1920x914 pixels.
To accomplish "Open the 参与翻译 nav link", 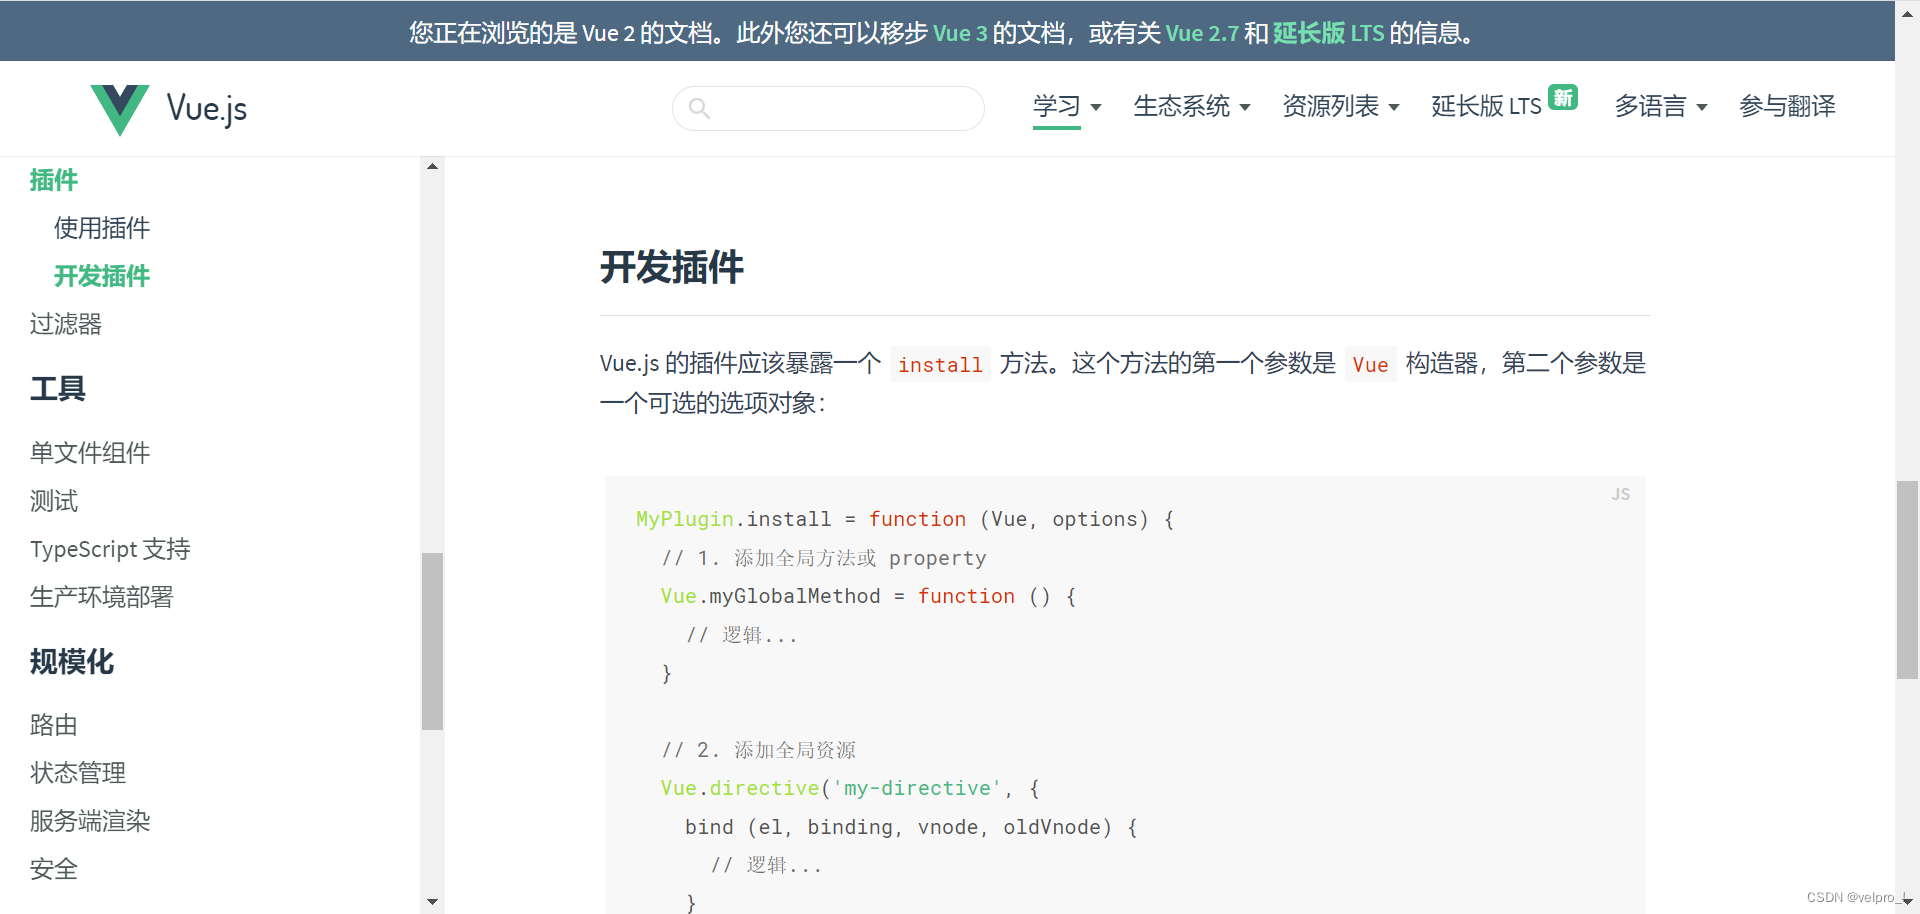I will pyautogui.click(x=1787, y=106).
